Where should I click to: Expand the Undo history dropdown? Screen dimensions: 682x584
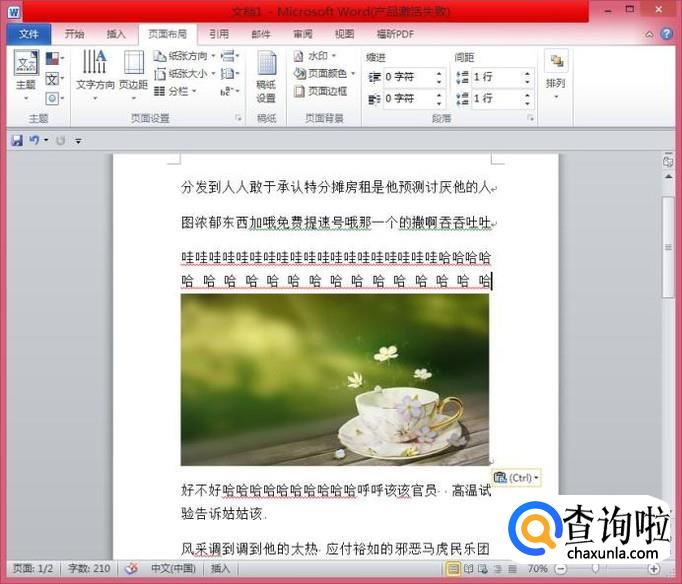point(46,140)
